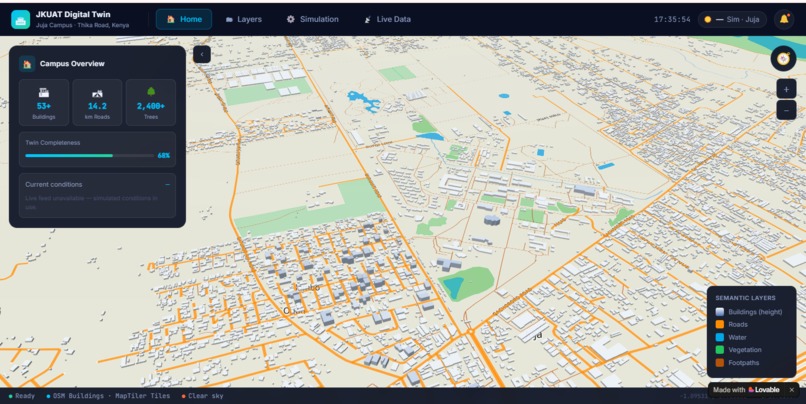
Task: Click the Clear sky status entry
Action: tap(202, 396)
